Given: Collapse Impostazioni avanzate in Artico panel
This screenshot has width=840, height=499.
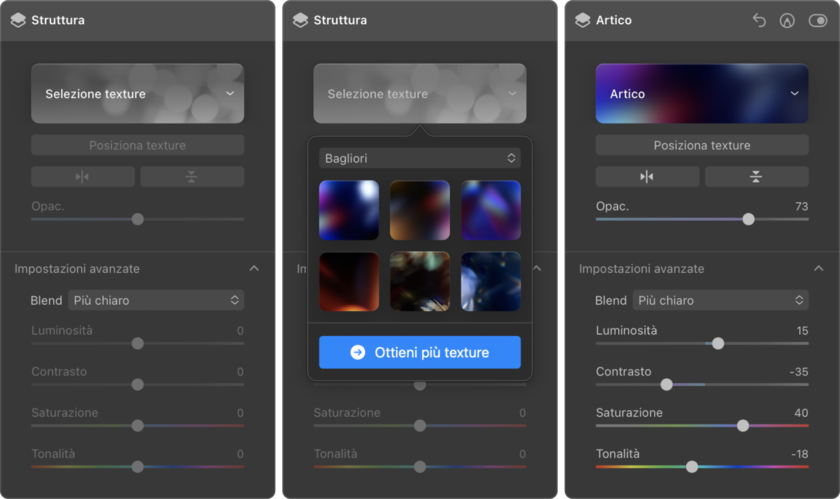Looking at the screenshot, I should [x=819, y=269].
